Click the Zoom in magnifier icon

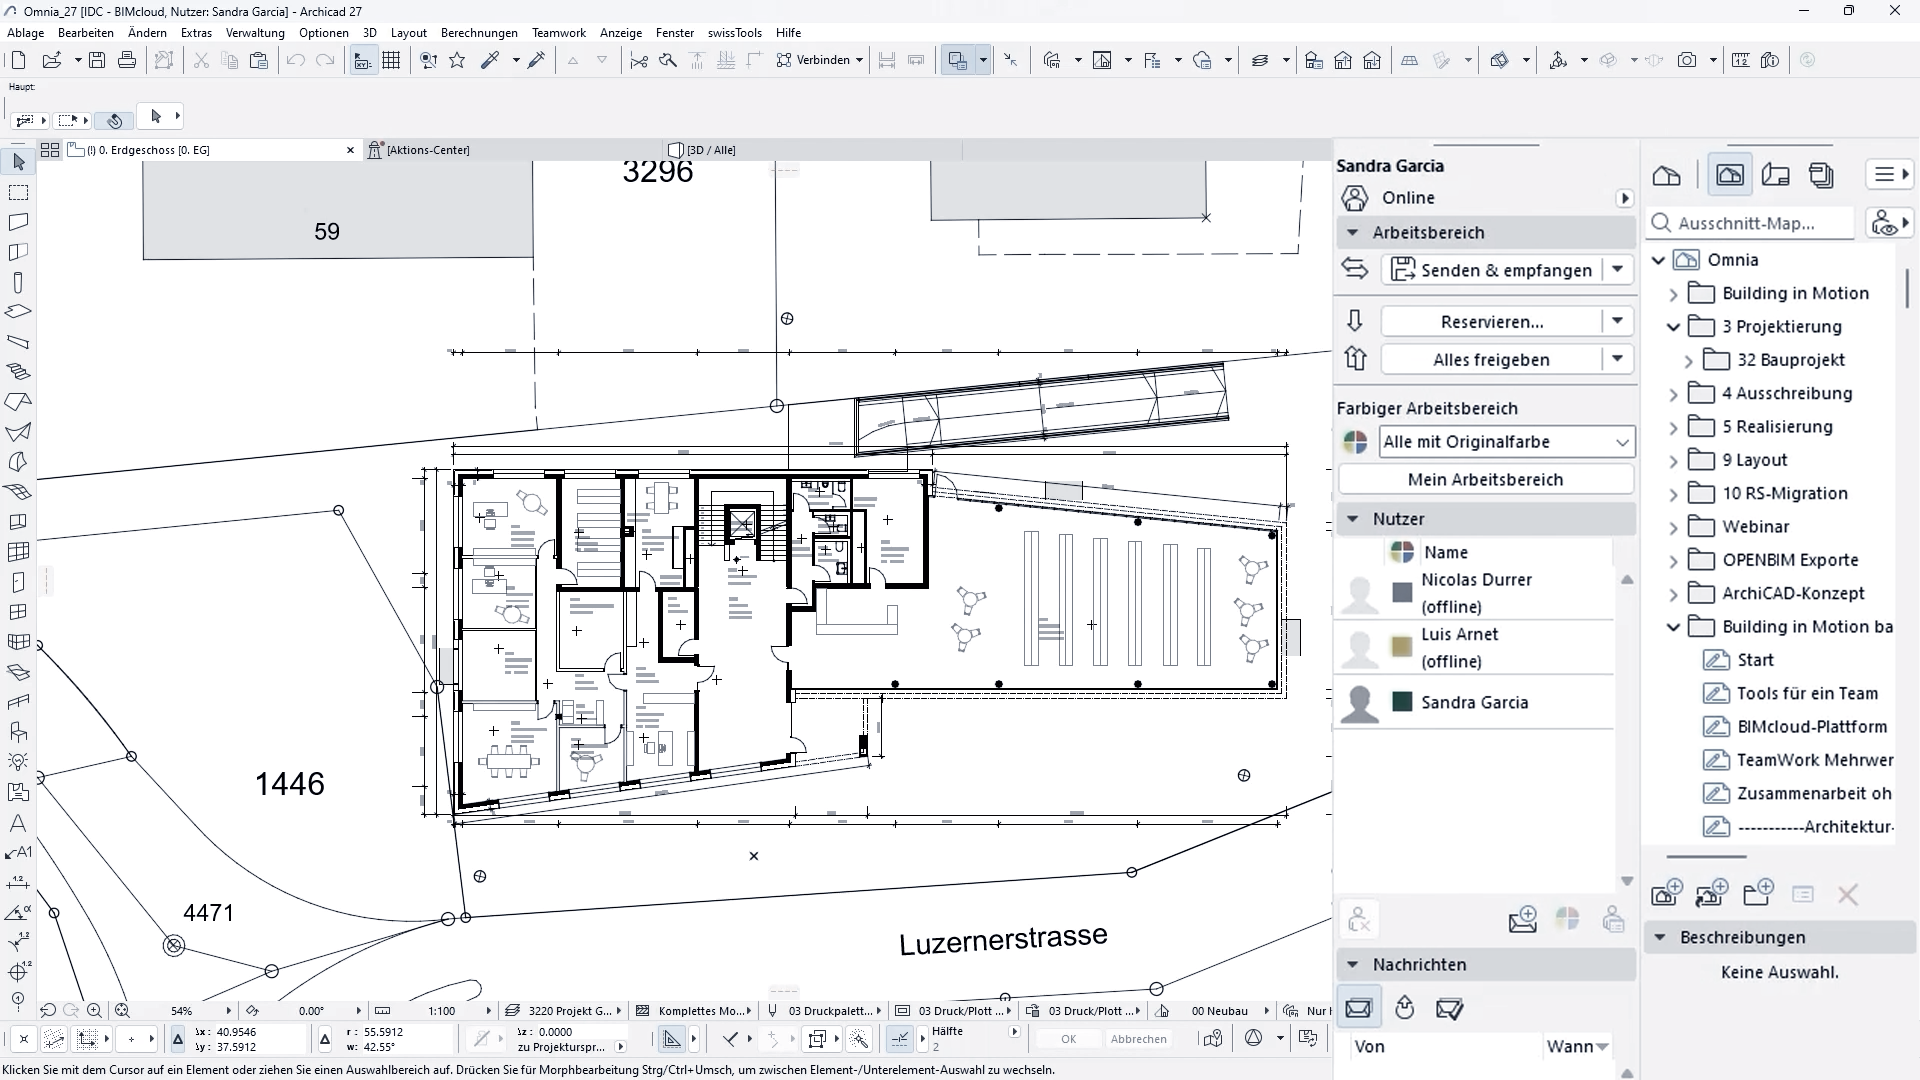click(95, 1010)
